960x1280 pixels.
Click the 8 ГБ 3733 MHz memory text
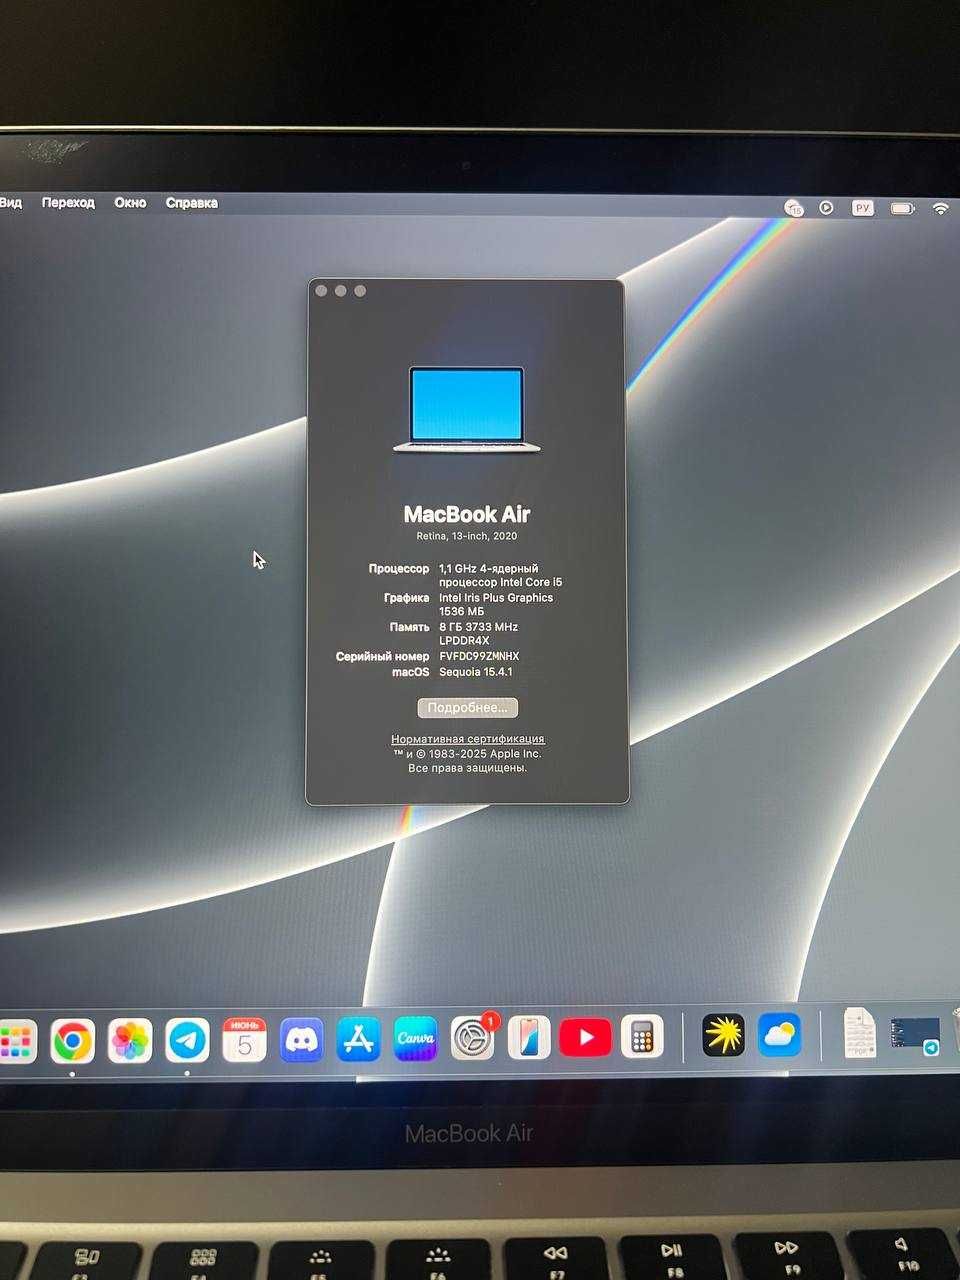pos(479,627)
